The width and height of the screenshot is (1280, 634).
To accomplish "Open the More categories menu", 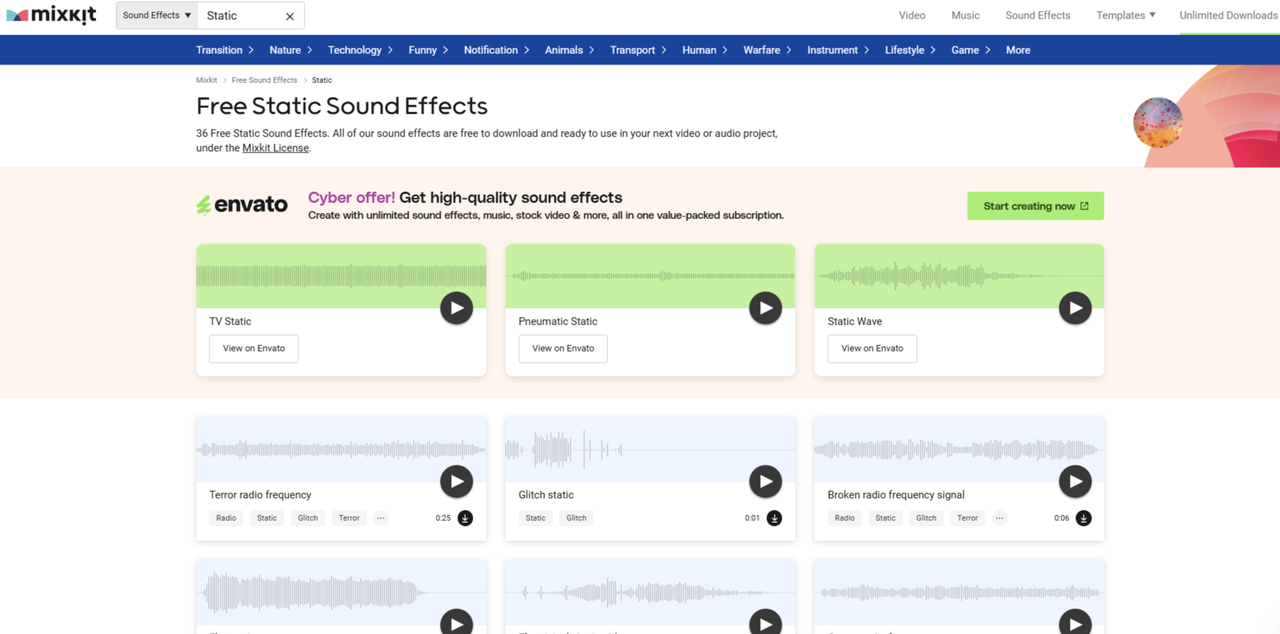I will coord(1018,50).
